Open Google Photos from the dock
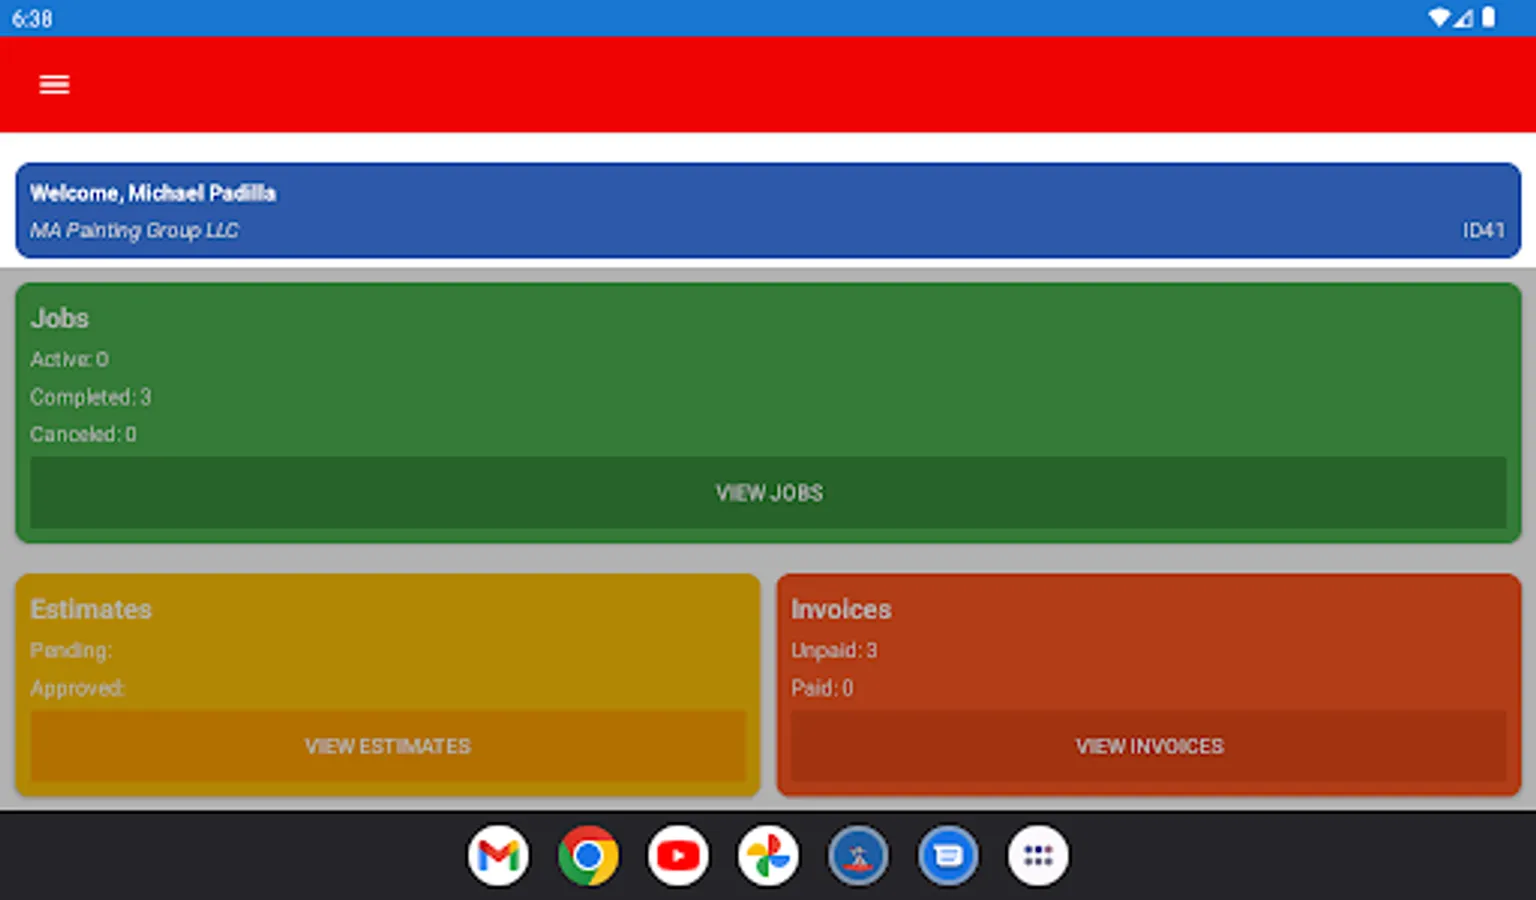Image resolution: width=1536 pixels, height=900 pixels. click(768, 855)
